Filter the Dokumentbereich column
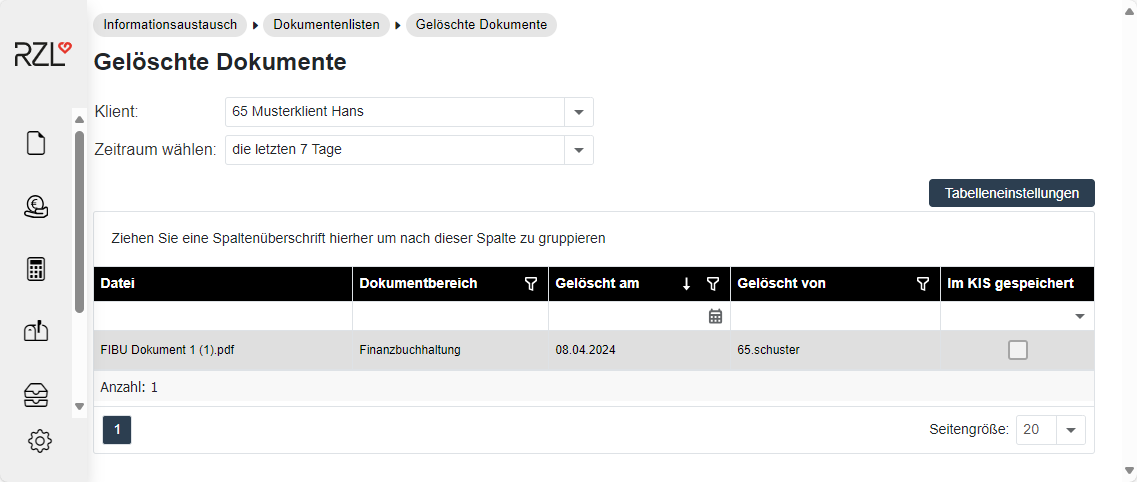Image resolution: width=1137 pixels, height=482 pixels. point(531,284)
